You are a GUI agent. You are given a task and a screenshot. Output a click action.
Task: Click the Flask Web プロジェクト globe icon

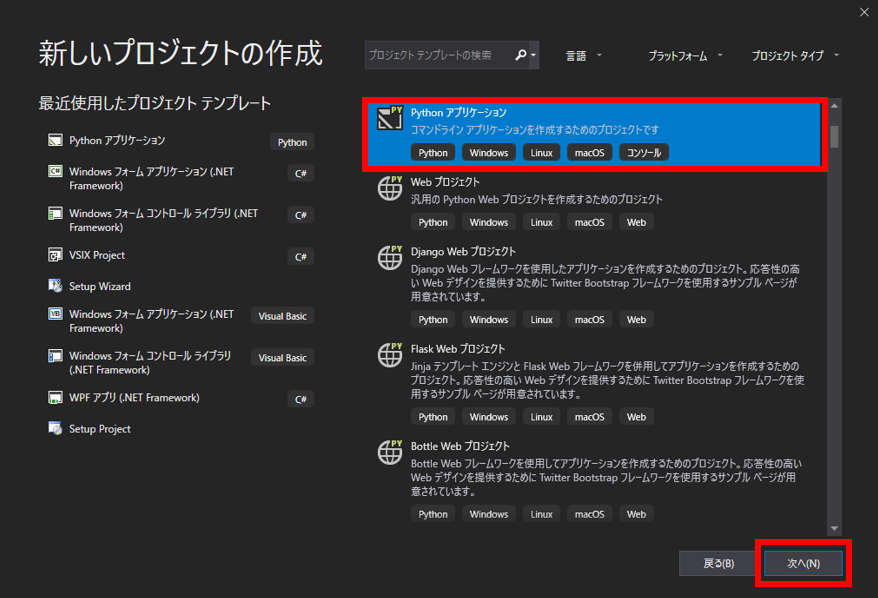coord(390,354)
